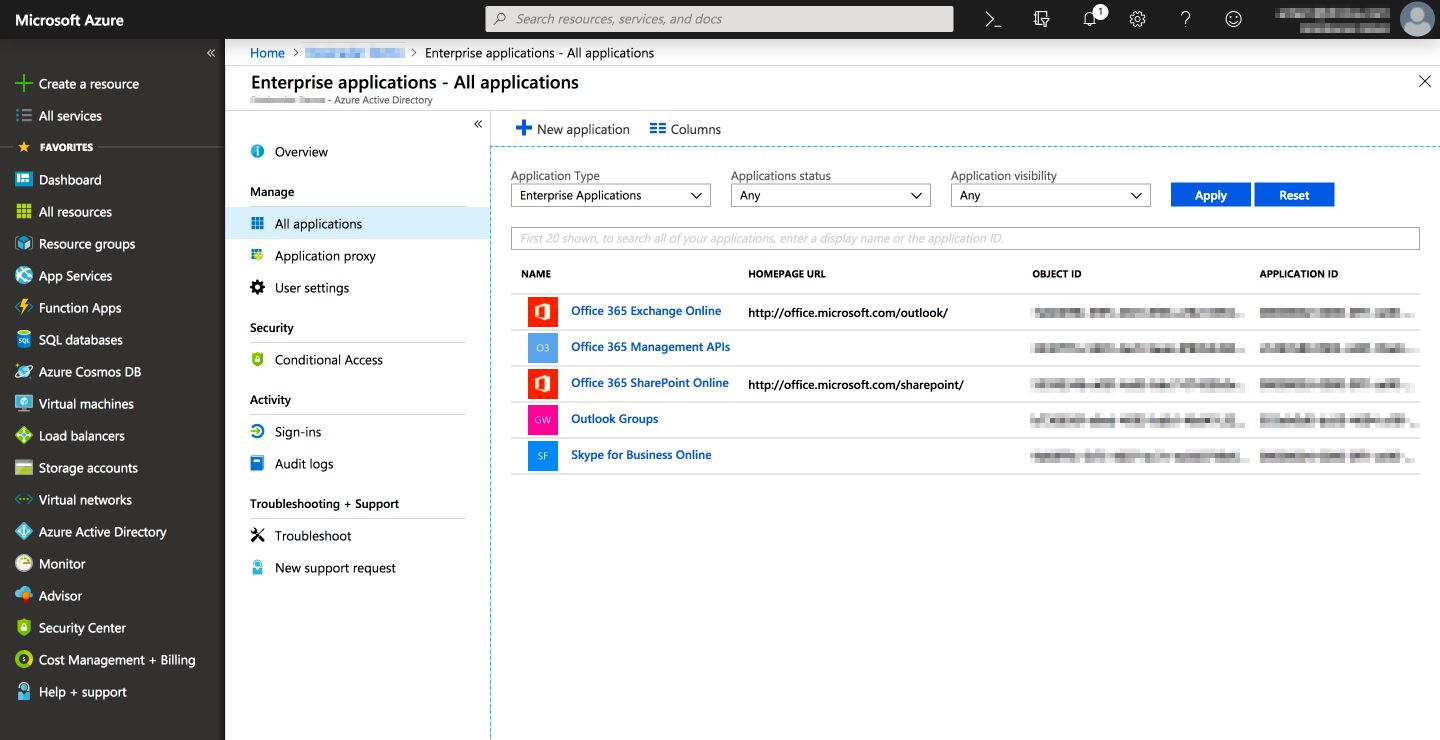Click the outlook homepage URL text
This screenshot has height=740, width=1440.
pos(848,313)
